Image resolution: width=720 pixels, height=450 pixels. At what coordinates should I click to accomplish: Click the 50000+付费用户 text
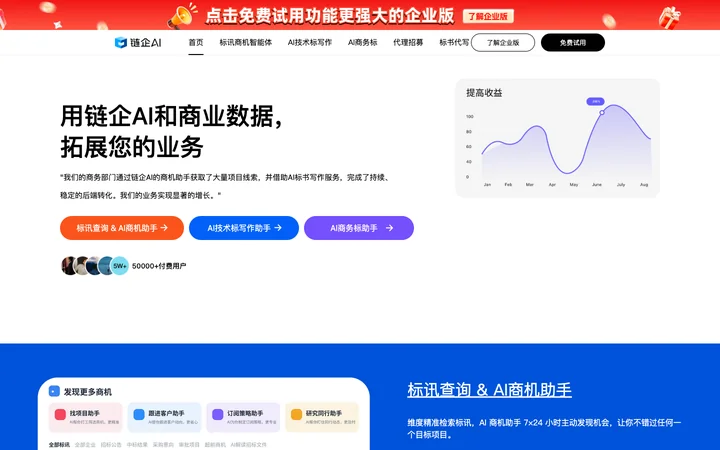click(159, 266)
